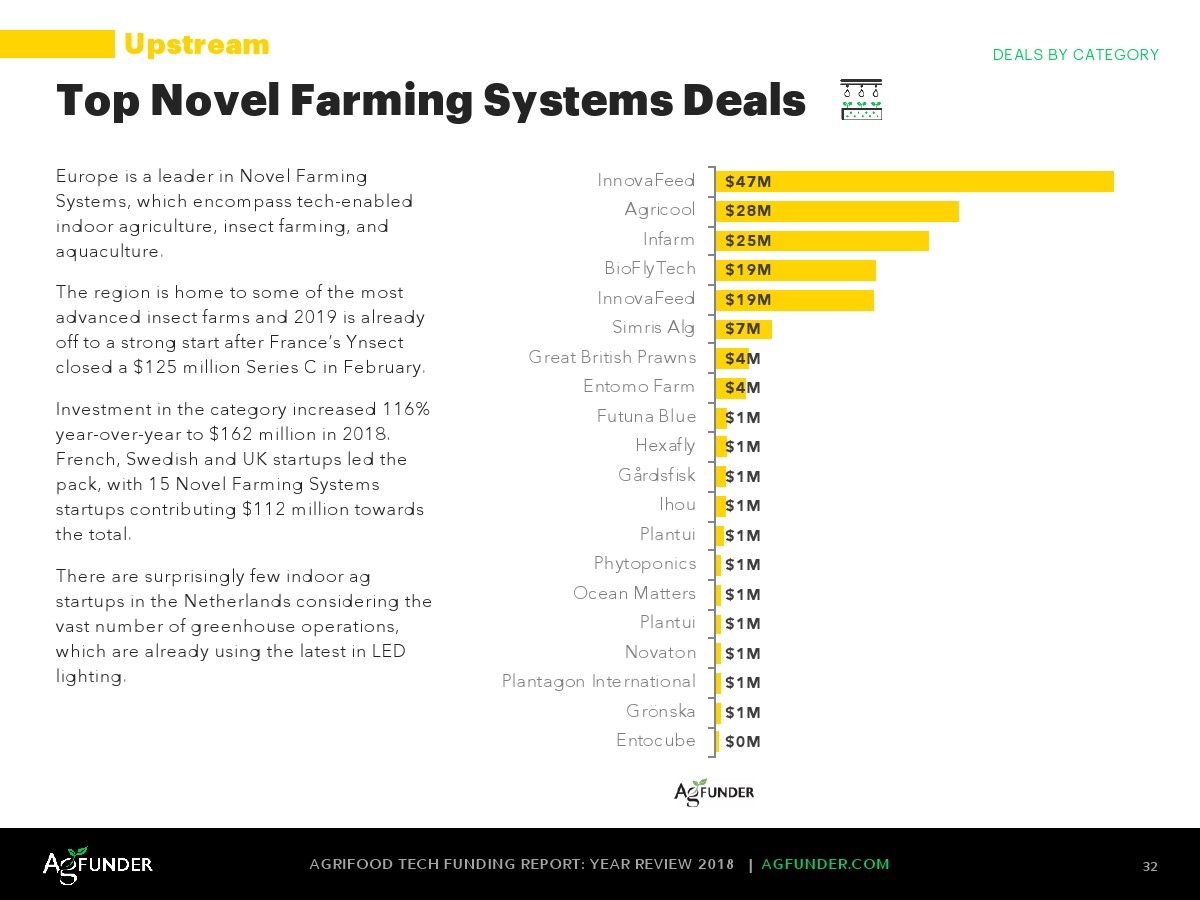The image size is (1200, 900).
Task: Select the Infarm $25M bar
Action: [822, 240]
